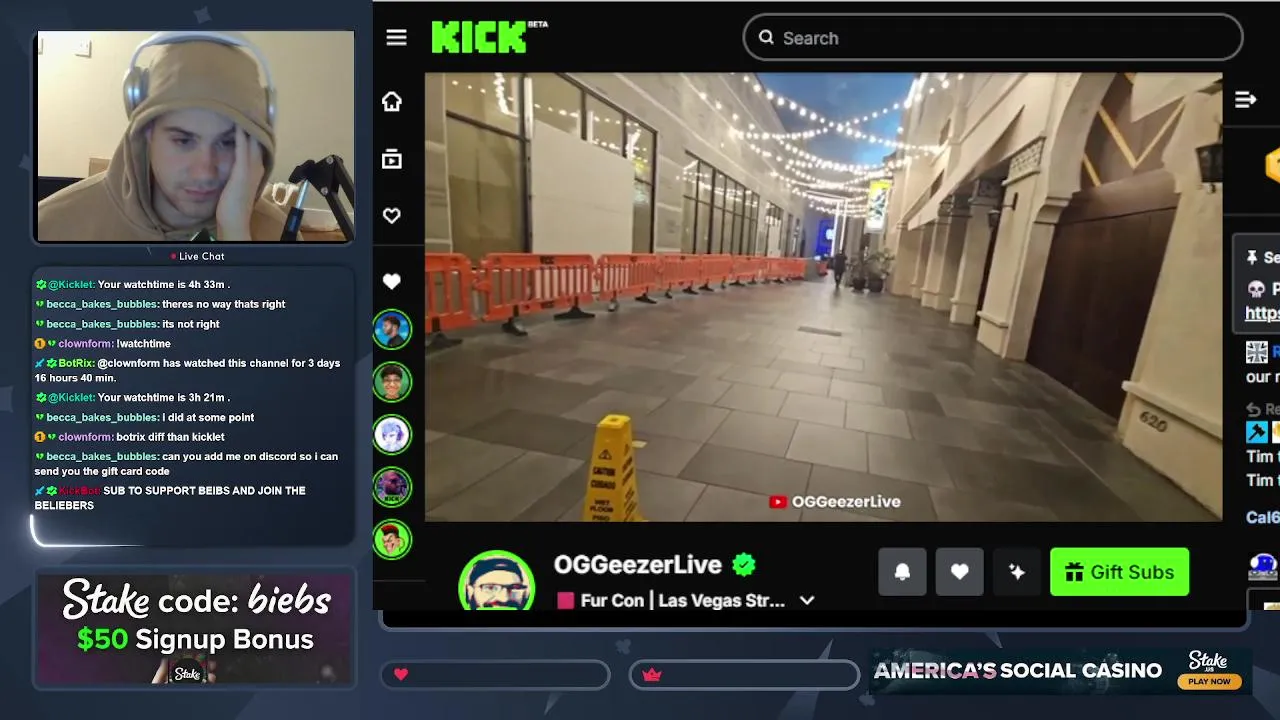Open the Kick hamburger menu
This screenshot has height=720, width=1280.
(x=396, y=38)
